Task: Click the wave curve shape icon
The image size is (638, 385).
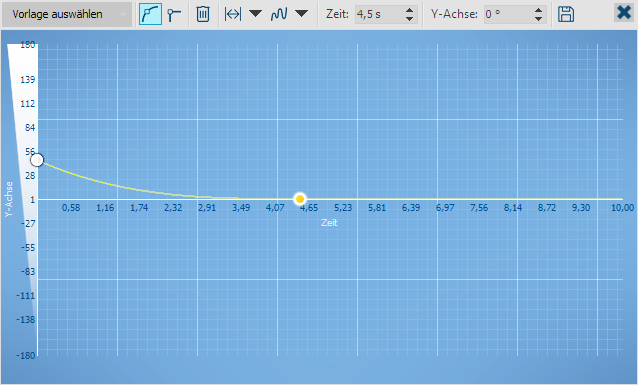Action: [x=279, y=14]
